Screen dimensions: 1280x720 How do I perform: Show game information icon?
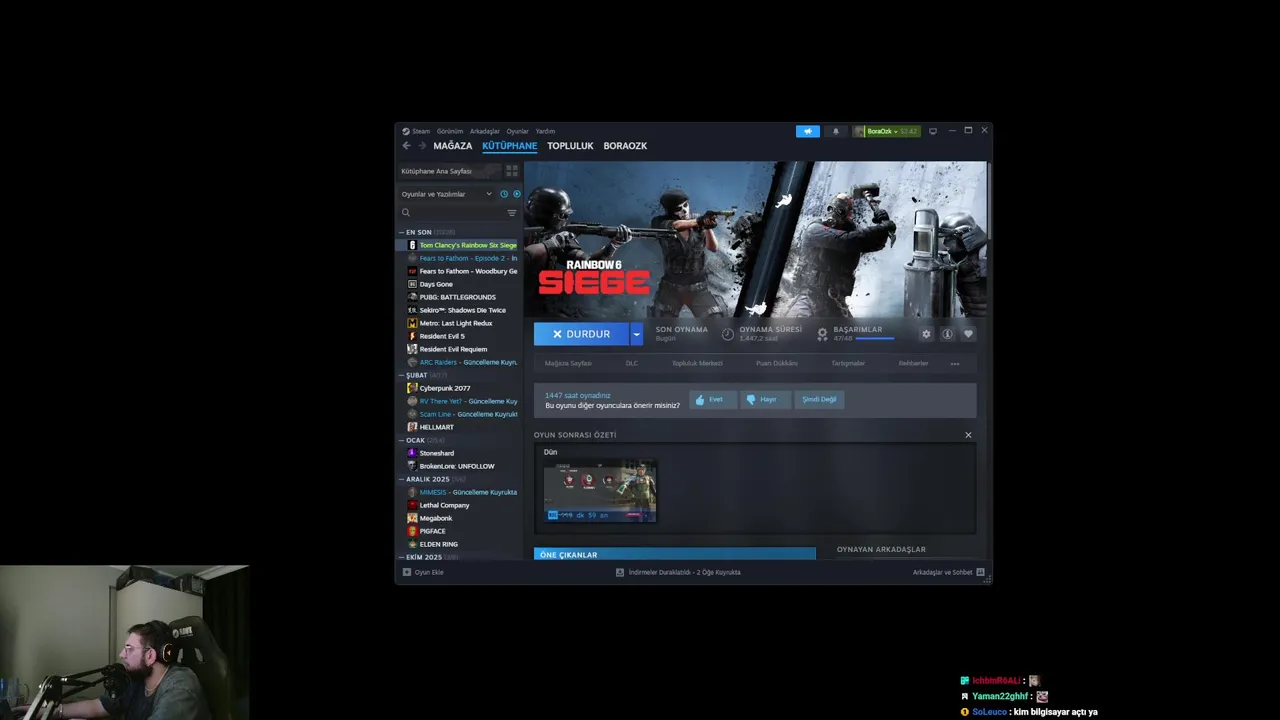947,334
